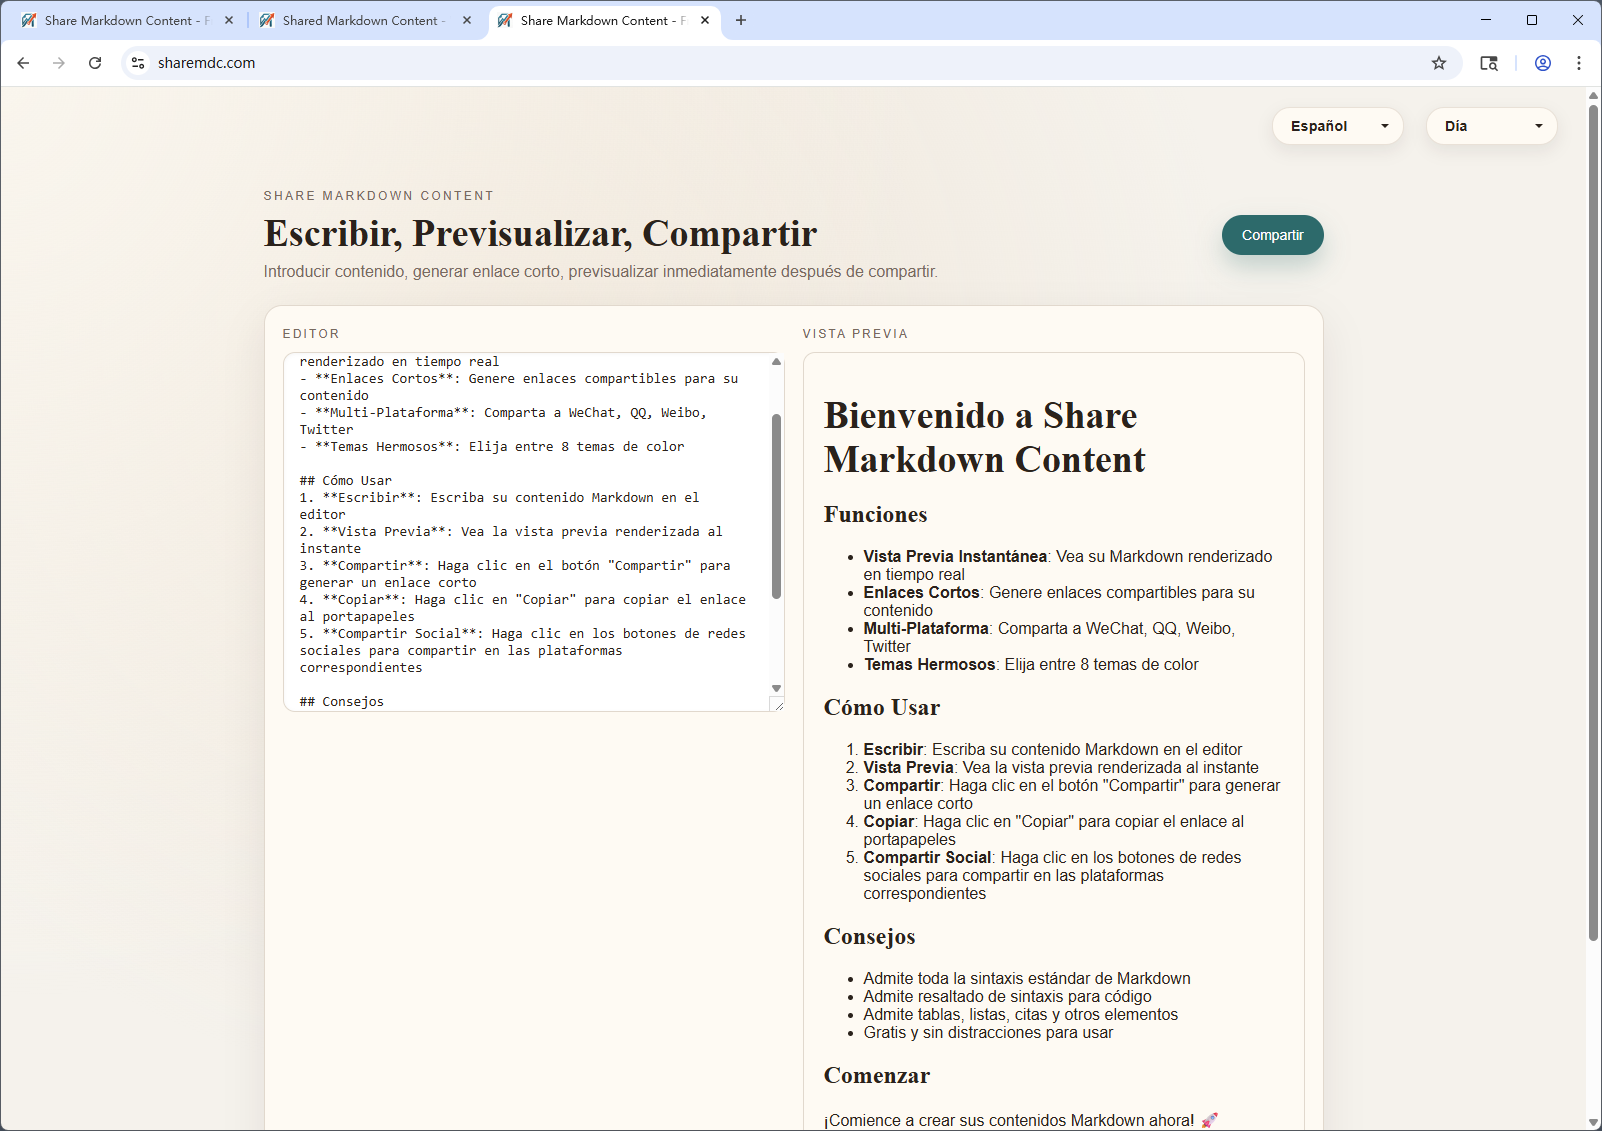Maximize the Chrome window
This screenshot has height=1131, width=1602.
pyautogui.click(x=1532, y=20)
